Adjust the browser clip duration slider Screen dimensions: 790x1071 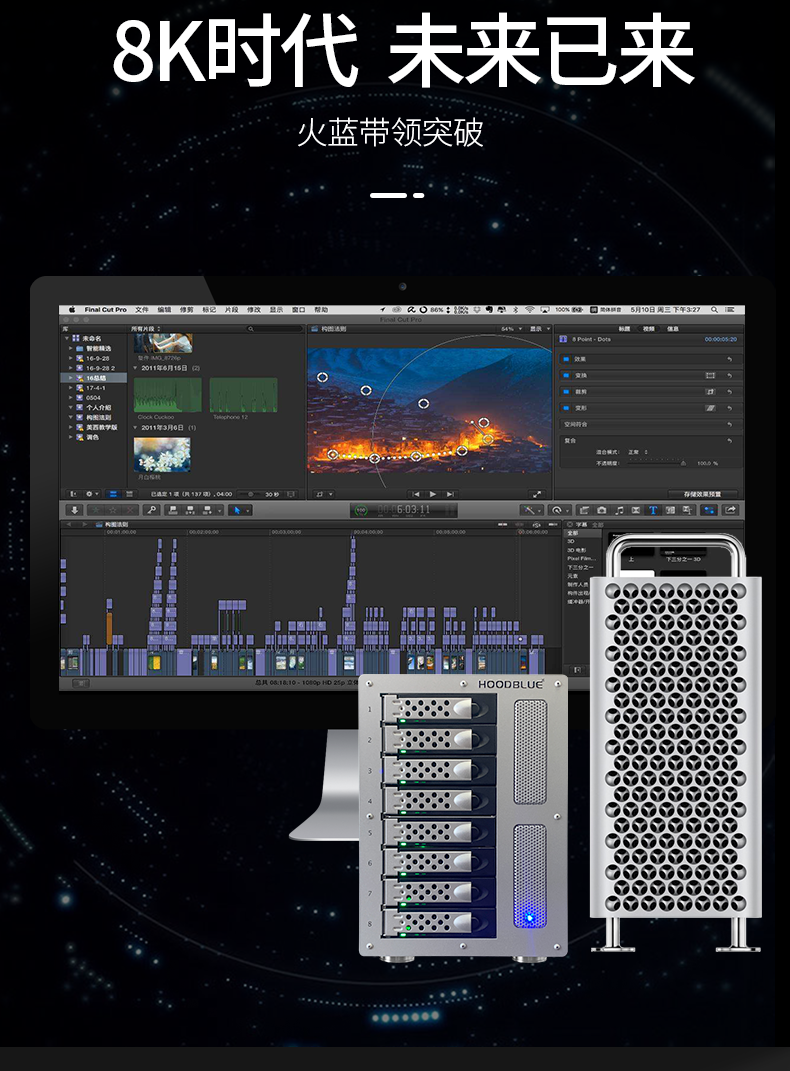point(251,494)
